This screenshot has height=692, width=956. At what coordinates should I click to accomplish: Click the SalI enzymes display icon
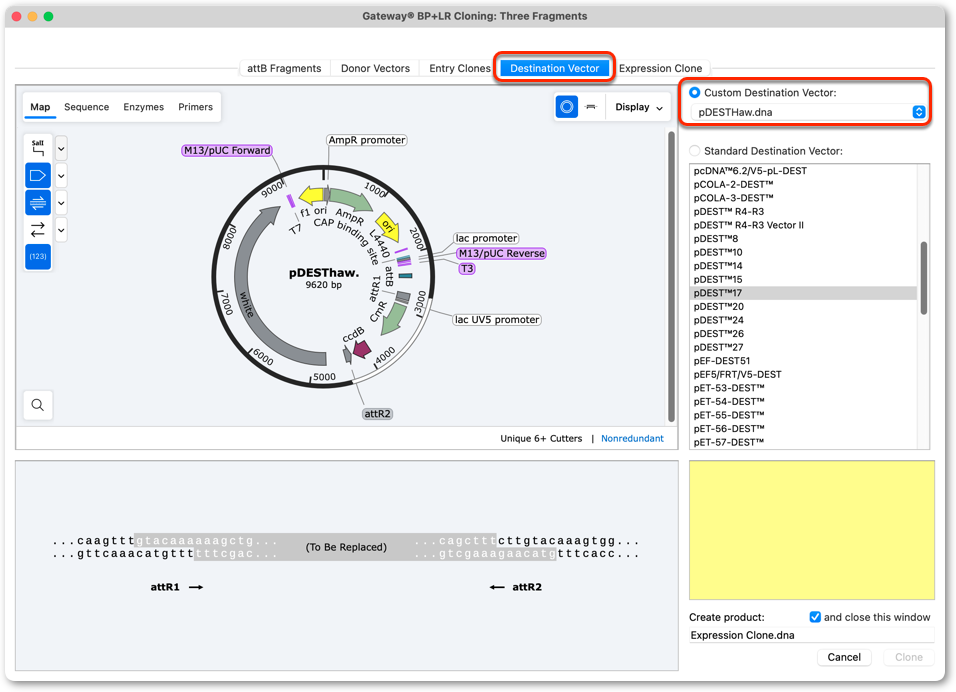point(38,148)
